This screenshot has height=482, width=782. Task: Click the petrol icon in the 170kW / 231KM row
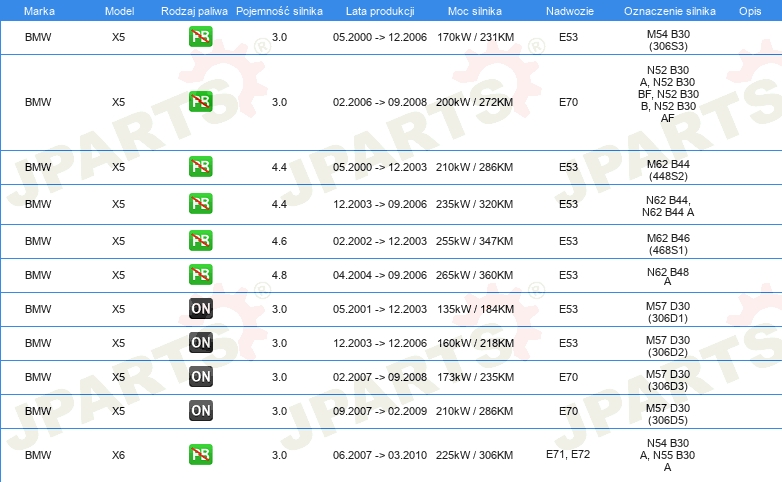(x=200, y=37)
